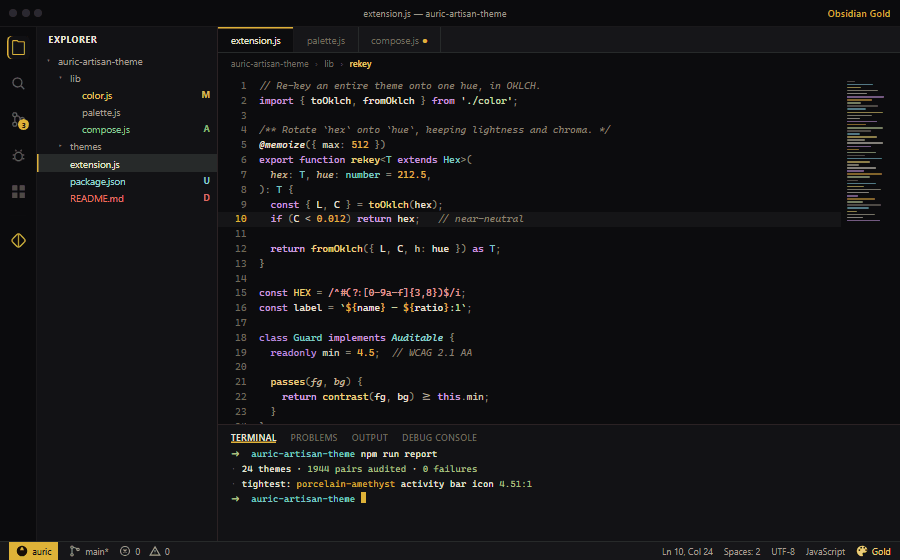Change the JavaScript language mode
The width and height of the screenshot is (900, 560).
coord(825,551)
